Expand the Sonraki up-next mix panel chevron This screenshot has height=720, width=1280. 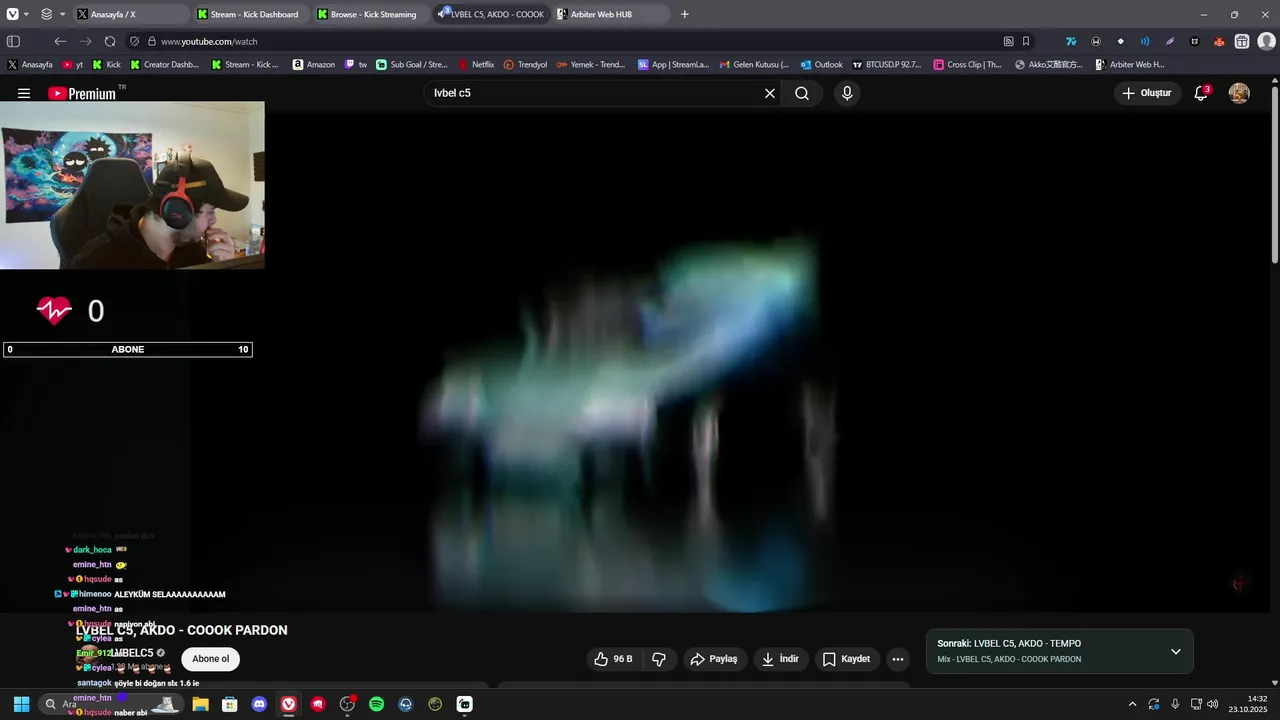click(1176, 651)
